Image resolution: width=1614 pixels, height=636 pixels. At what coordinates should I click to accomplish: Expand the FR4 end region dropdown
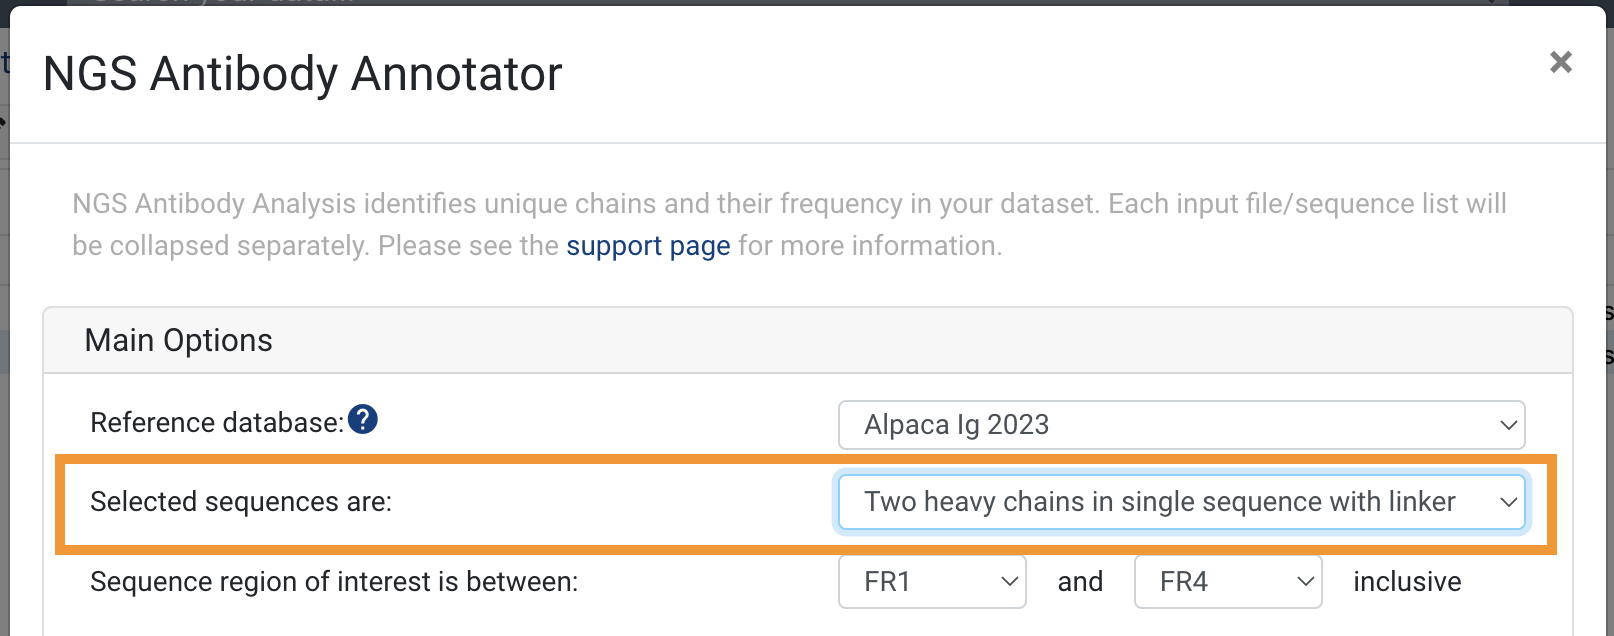1228,582
